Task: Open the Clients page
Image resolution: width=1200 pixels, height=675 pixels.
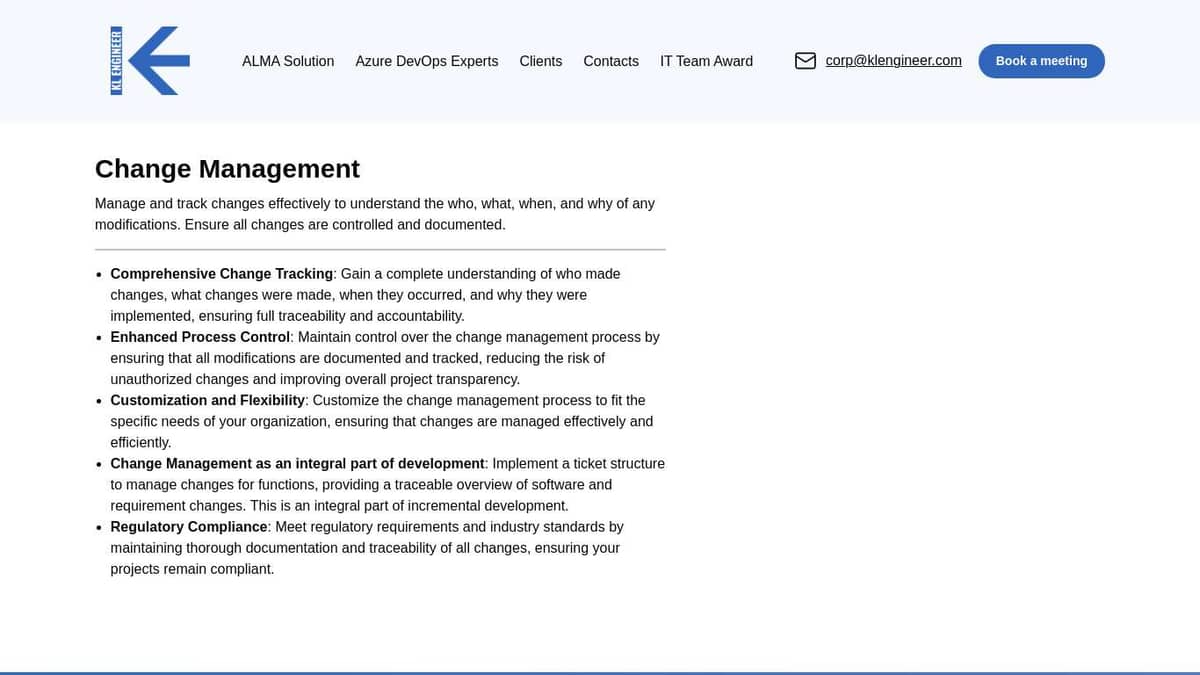Action: click(541, 61)
